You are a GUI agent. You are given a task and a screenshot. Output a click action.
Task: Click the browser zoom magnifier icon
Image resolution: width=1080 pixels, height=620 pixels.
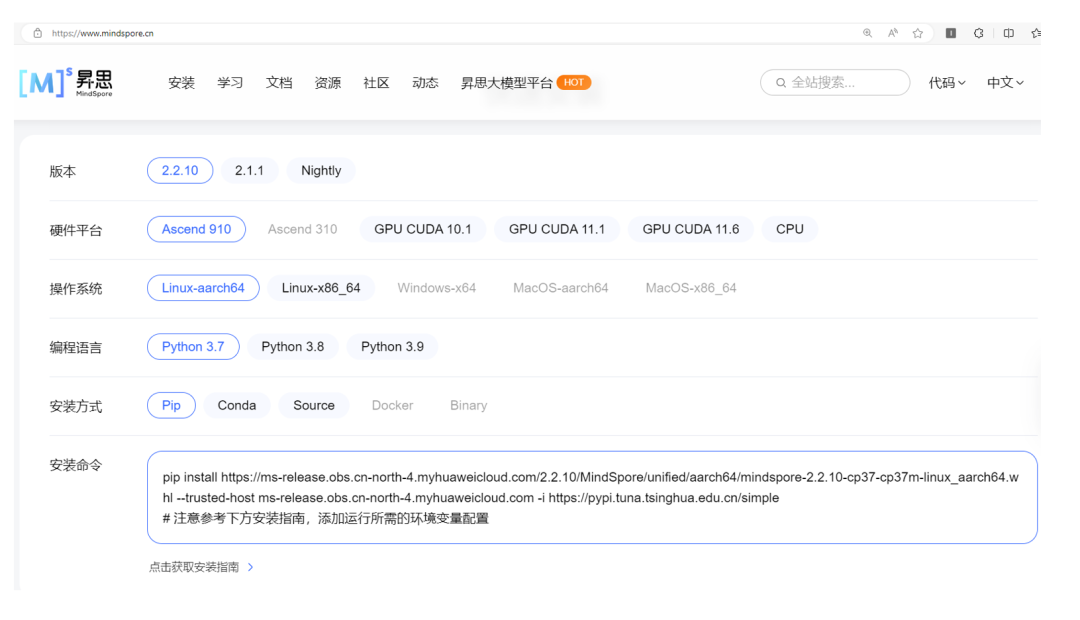pos(867,33)
